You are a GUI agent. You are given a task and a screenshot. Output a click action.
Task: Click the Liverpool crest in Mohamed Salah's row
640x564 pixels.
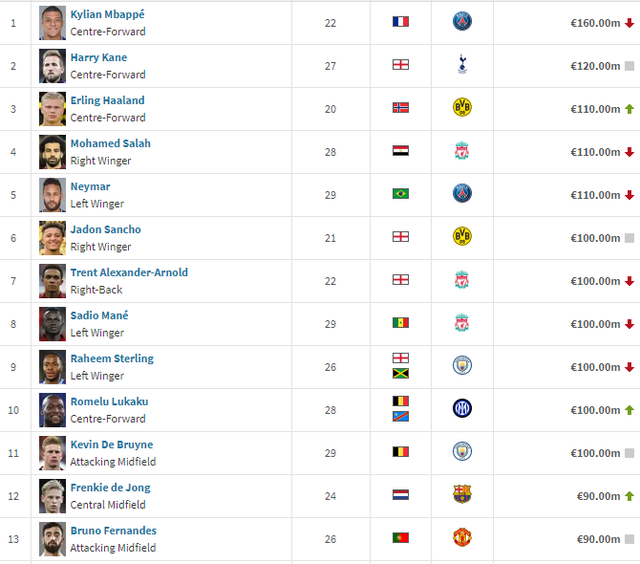[x=461, y=151]
